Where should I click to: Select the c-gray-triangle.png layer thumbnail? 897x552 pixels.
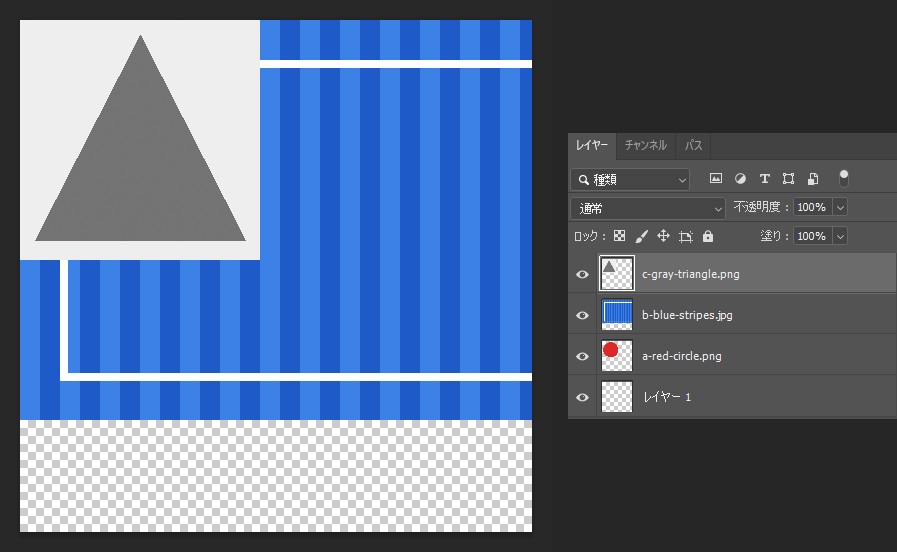[x=617, y=273]
